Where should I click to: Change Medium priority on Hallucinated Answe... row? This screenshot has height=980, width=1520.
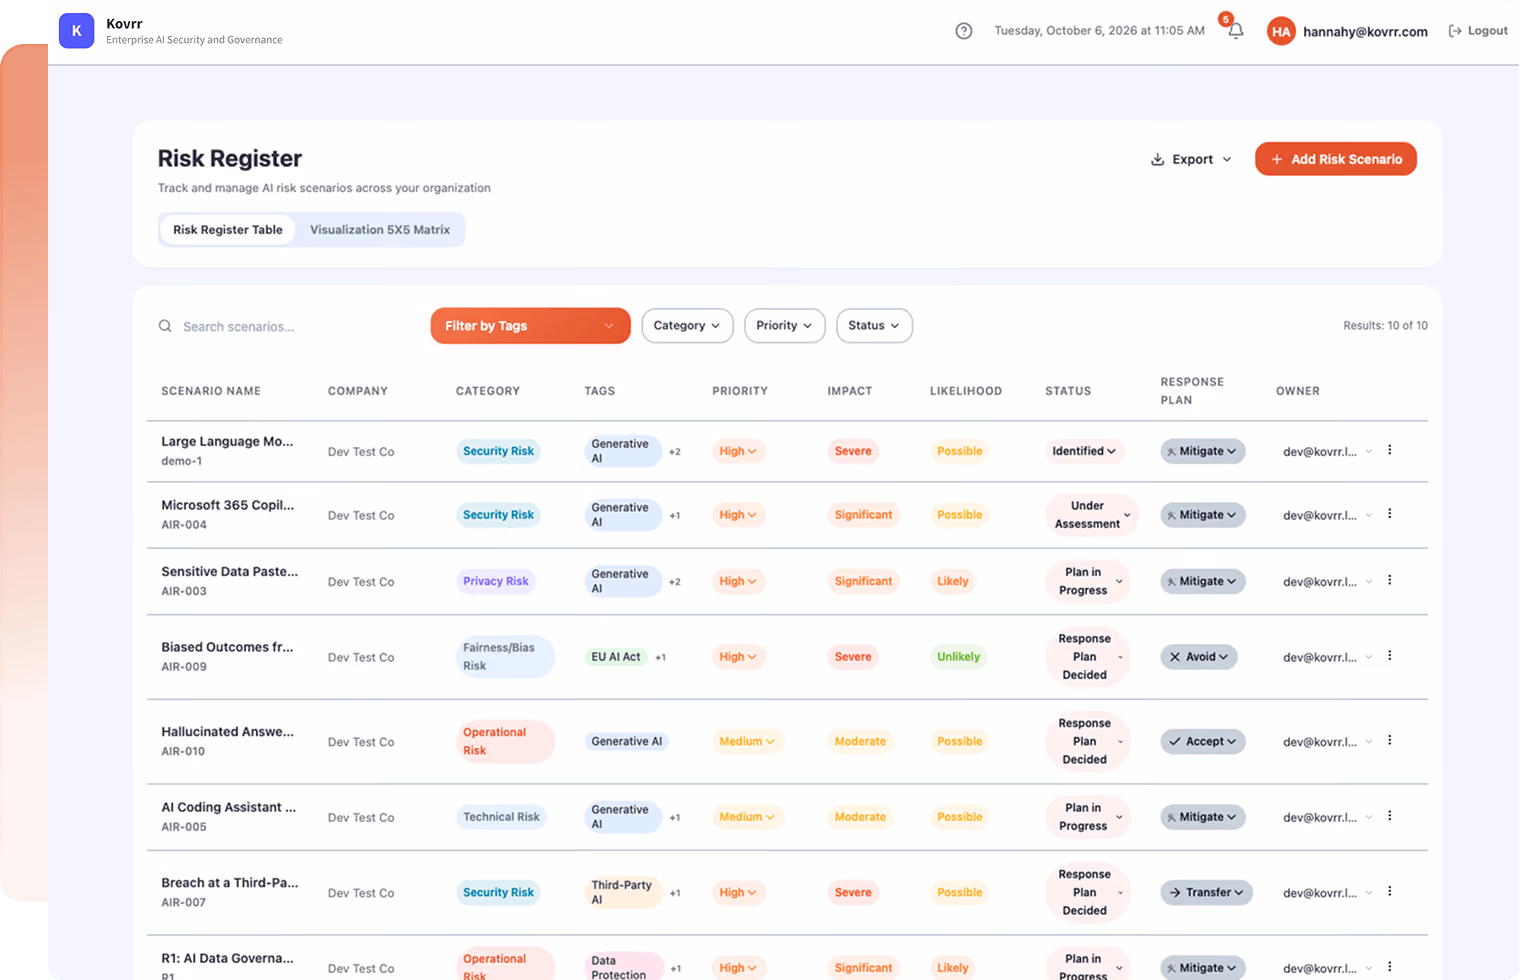pyautogui.click(x=747, y=741)
